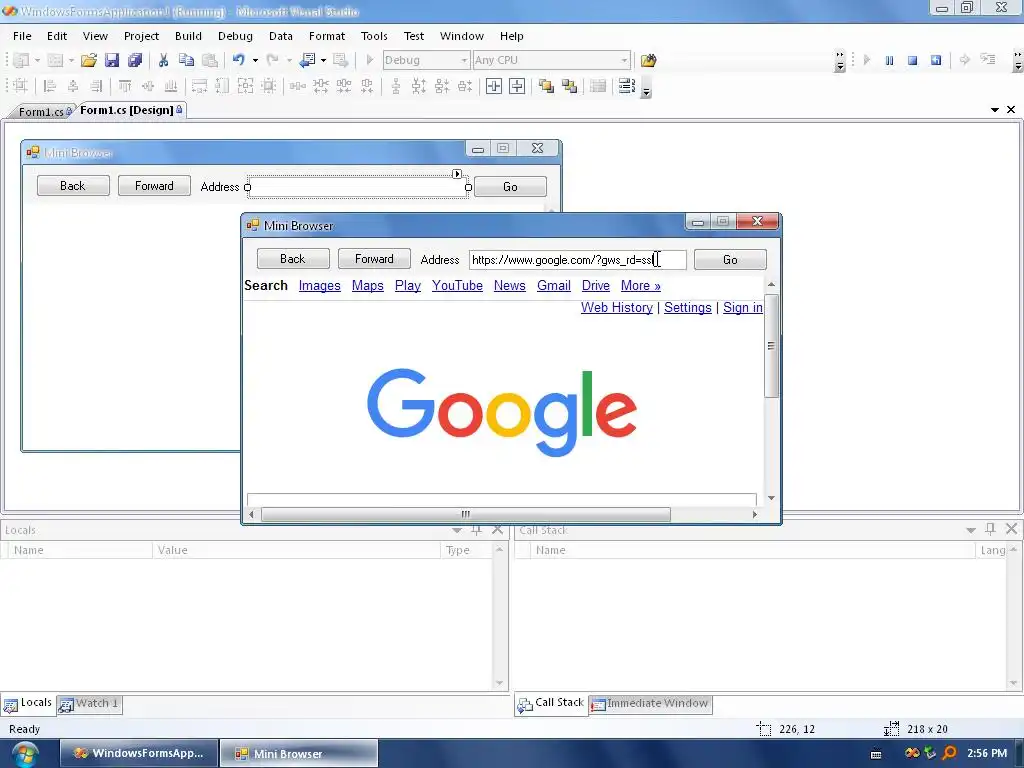Open the Debug configuration dropdown
This screenshot has width=1024, height=768.
(x=464, y=60)
